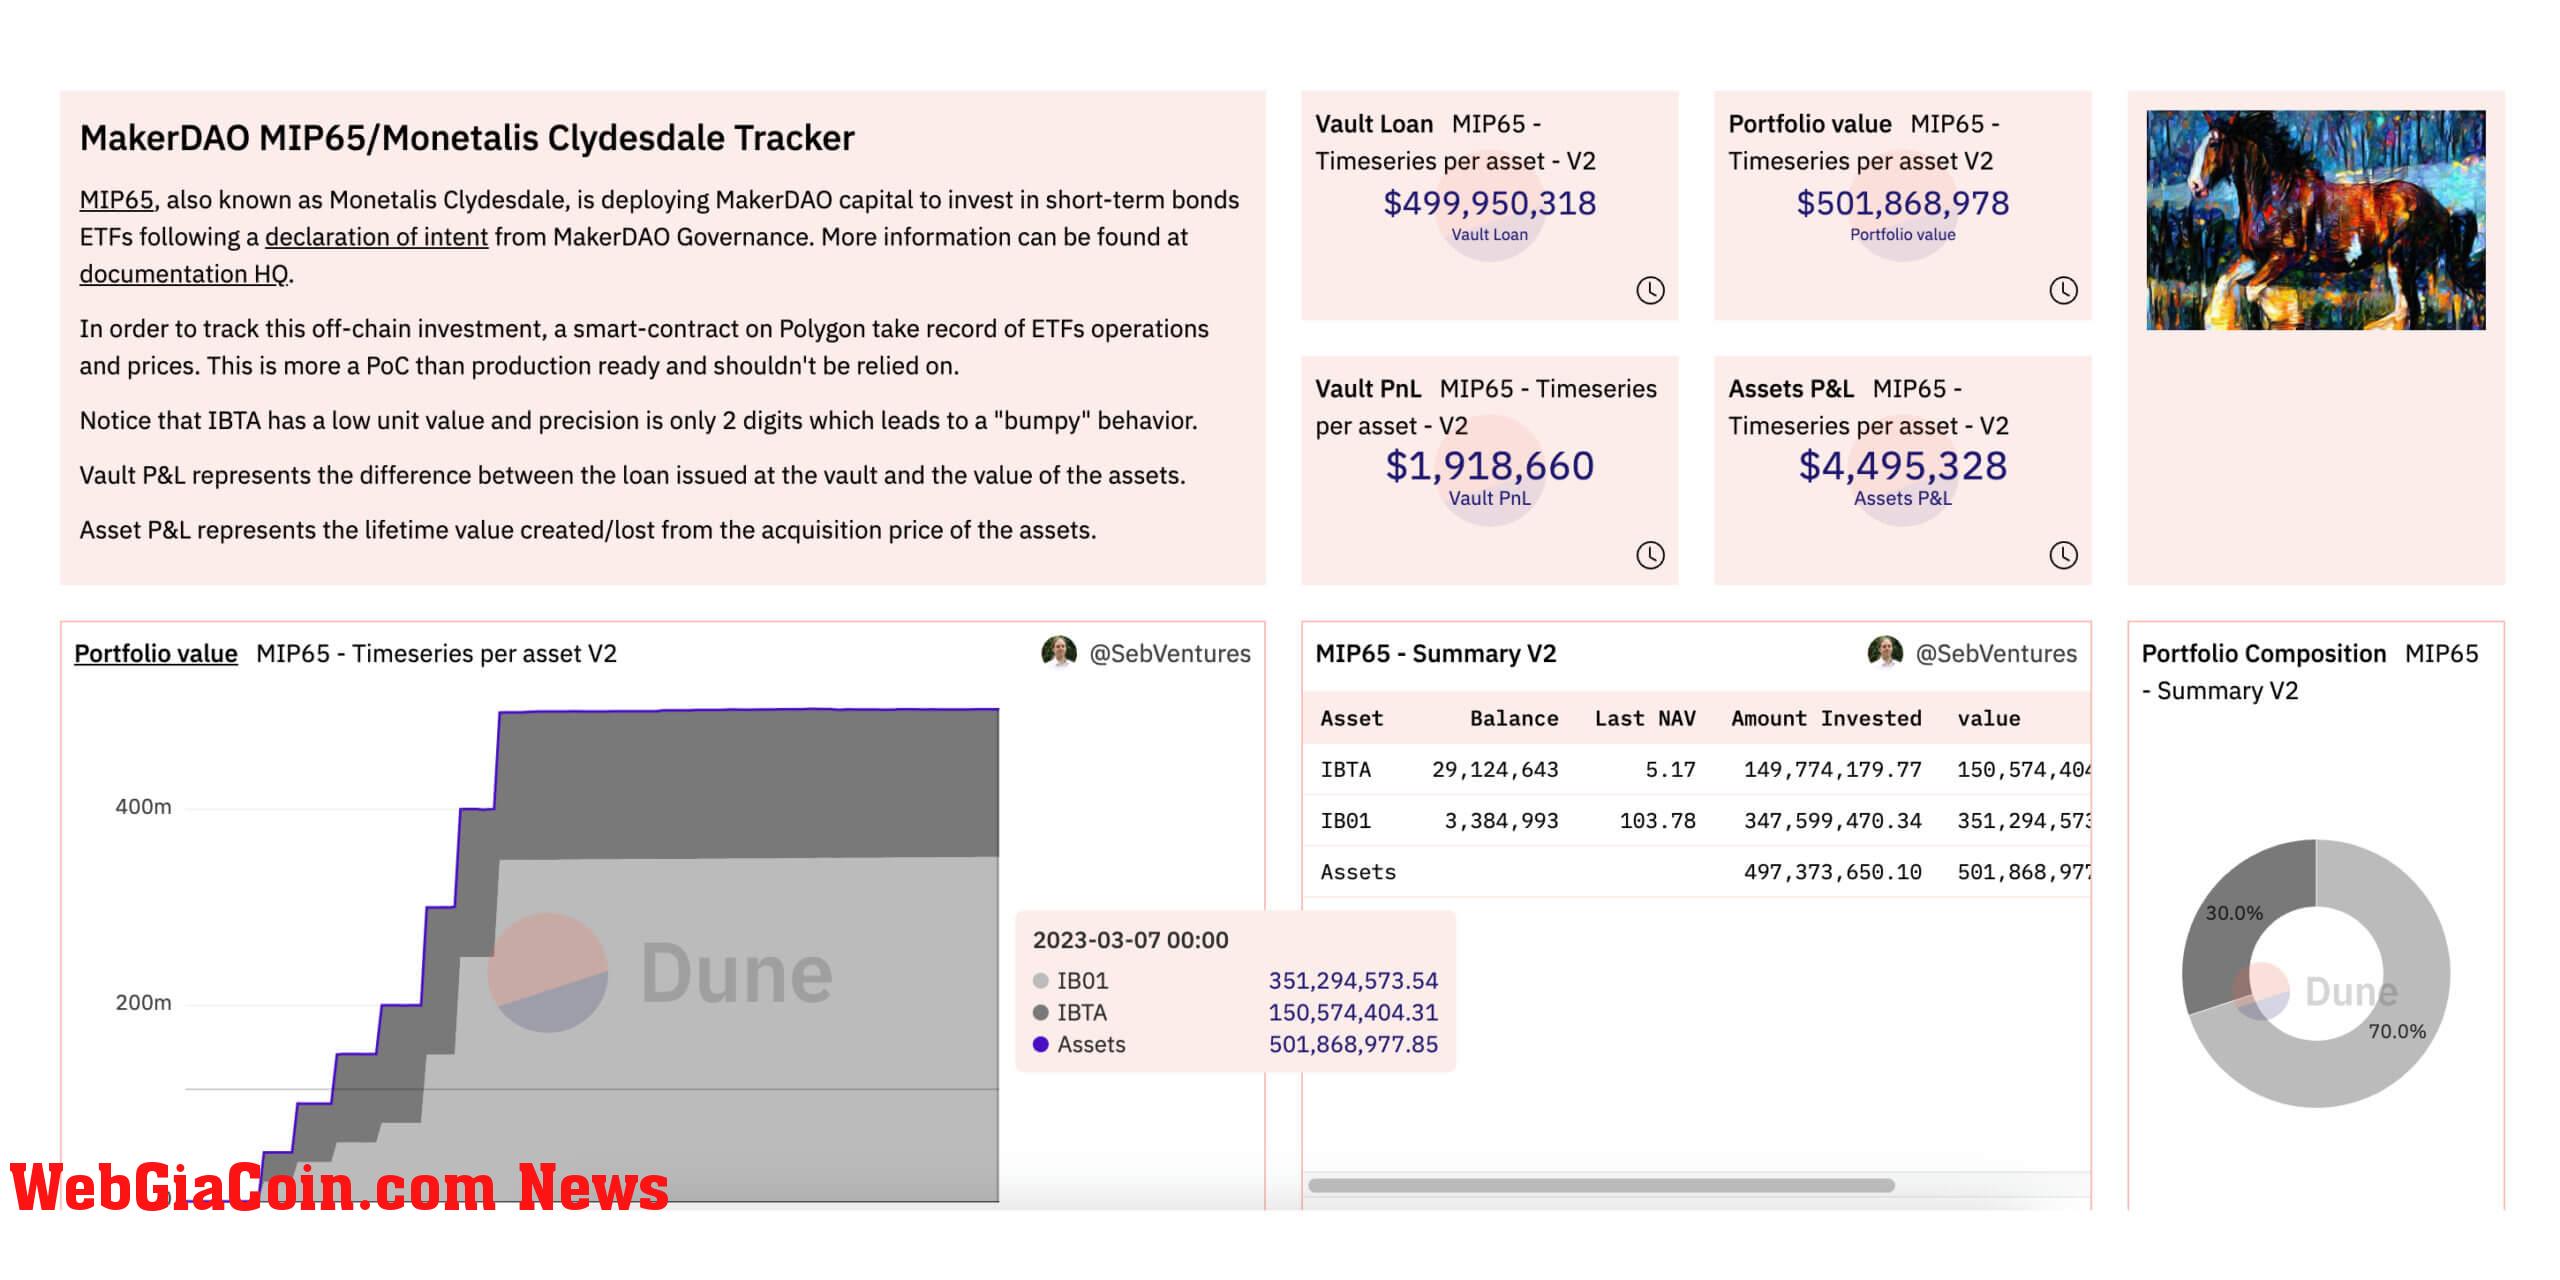2560x1280 pixels.
Task: Click the clock icon on Portfolio value card
Action: (2063, 290)
